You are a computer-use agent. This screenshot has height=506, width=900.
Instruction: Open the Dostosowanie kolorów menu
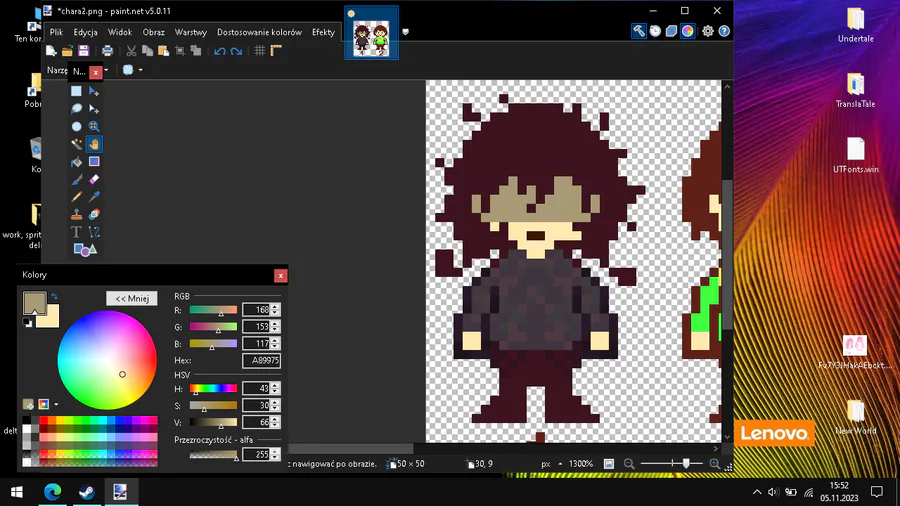[x=259, y=32]
